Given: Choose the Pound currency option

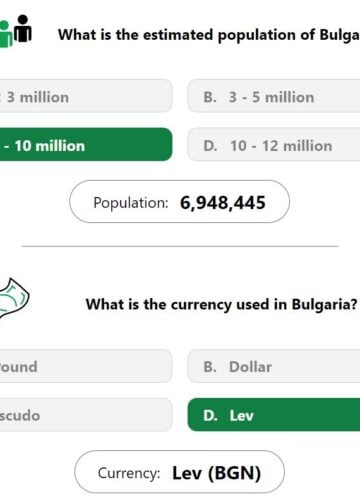Looking at the screenshot, I should [x=86, y=366].
